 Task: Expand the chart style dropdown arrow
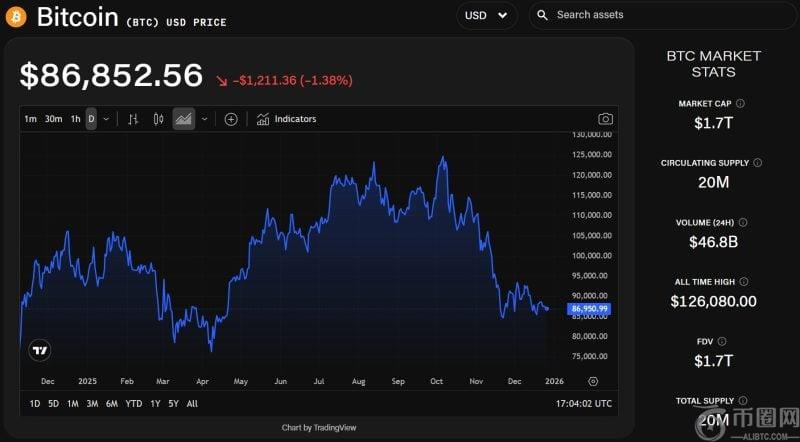(x=205, y=119)
